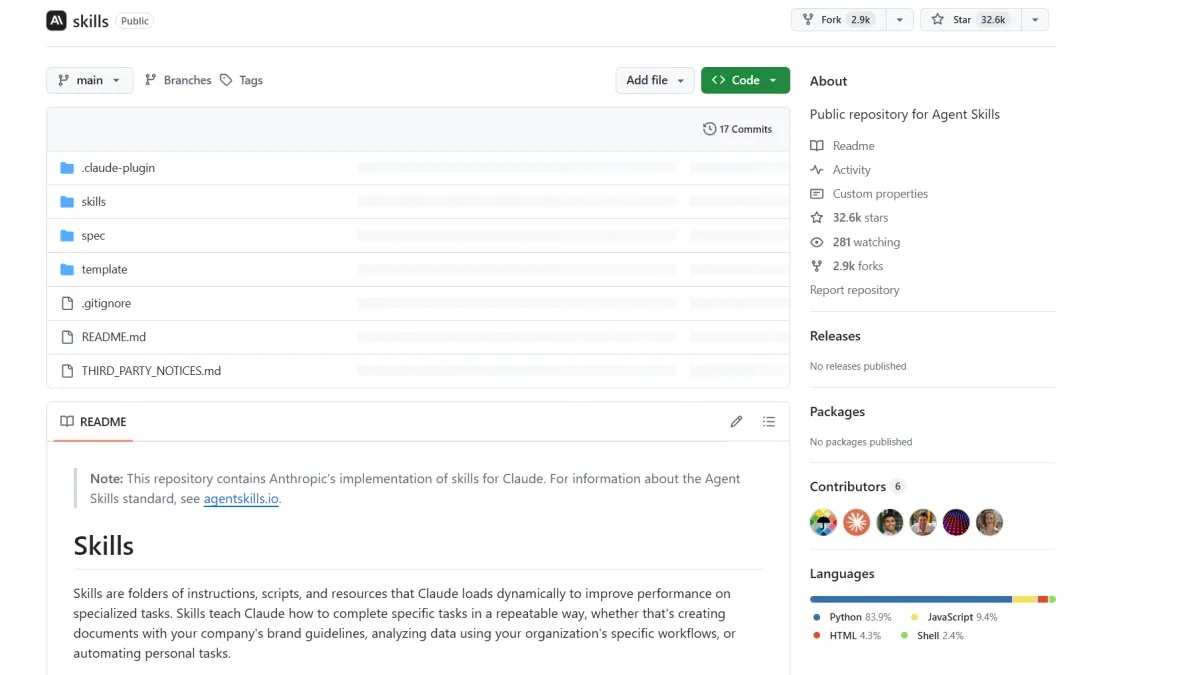
Task: Click the blue Python language bar segment
Action: (910, 599)
